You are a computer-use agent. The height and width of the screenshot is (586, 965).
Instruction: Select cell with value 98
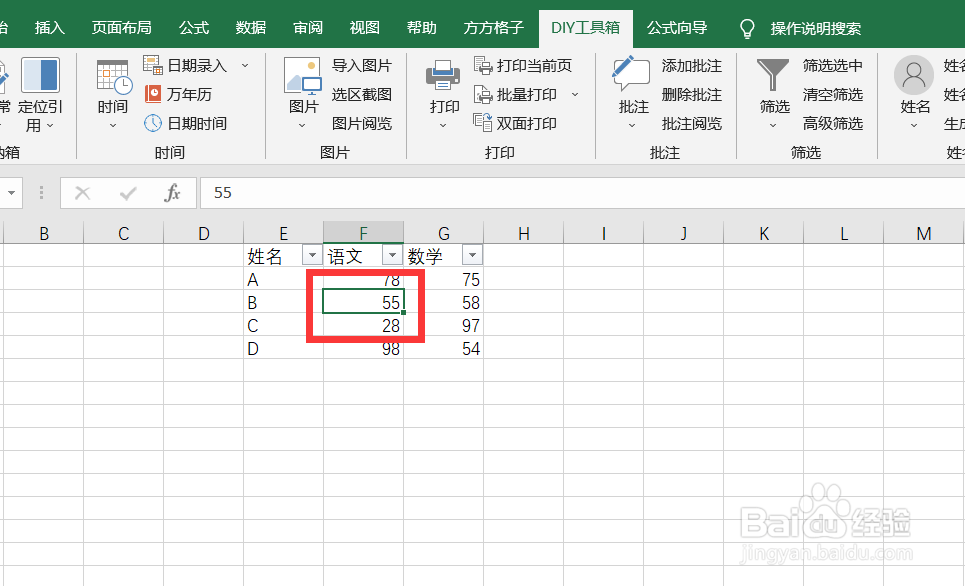tap(364, 348)
